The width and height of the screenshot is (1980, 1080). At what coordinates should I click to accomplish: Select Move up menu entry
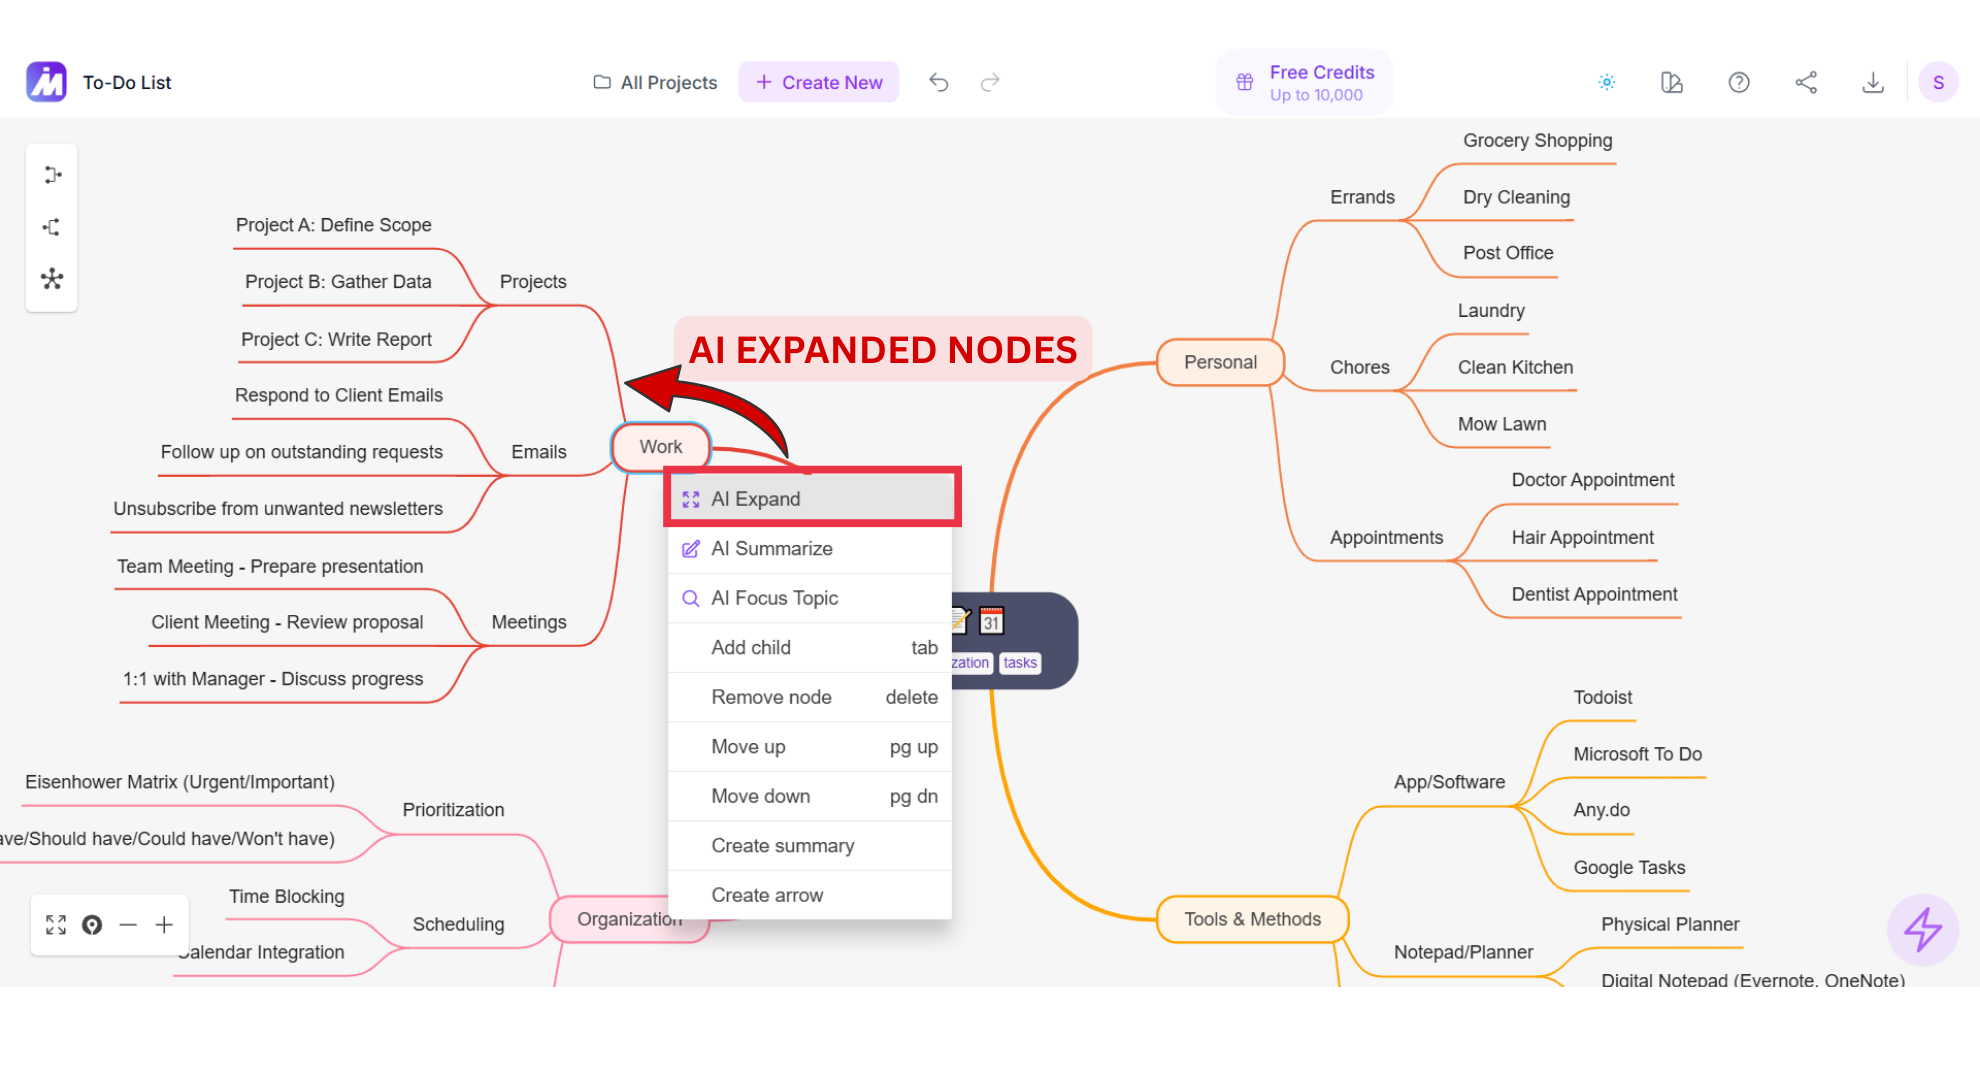[x=811, y=747]
